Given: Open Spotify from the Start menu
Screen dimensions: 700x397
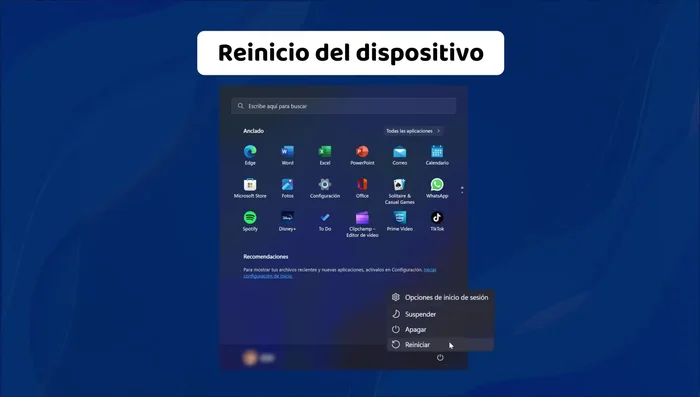Looking at the screenshot, I should pos(250,221).
